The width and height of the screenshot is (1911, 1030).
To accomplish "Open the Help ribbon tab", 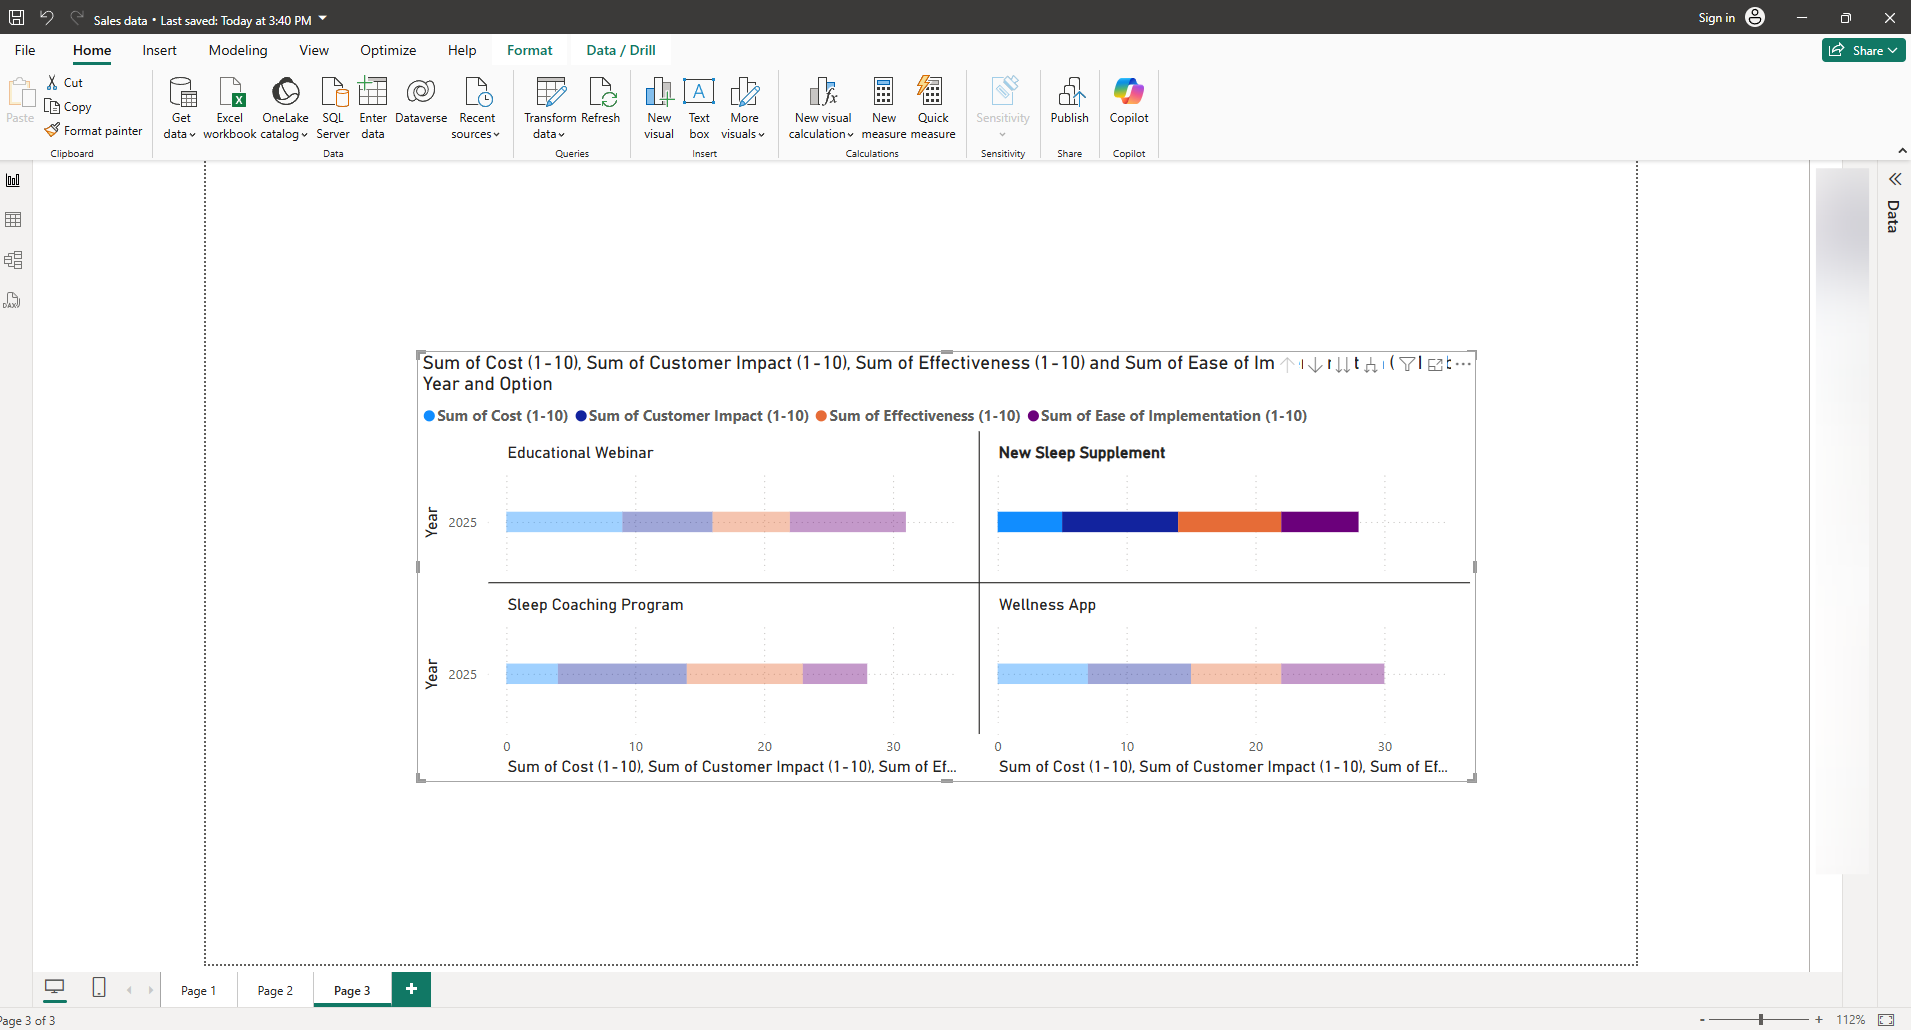I will pos(462,50).
